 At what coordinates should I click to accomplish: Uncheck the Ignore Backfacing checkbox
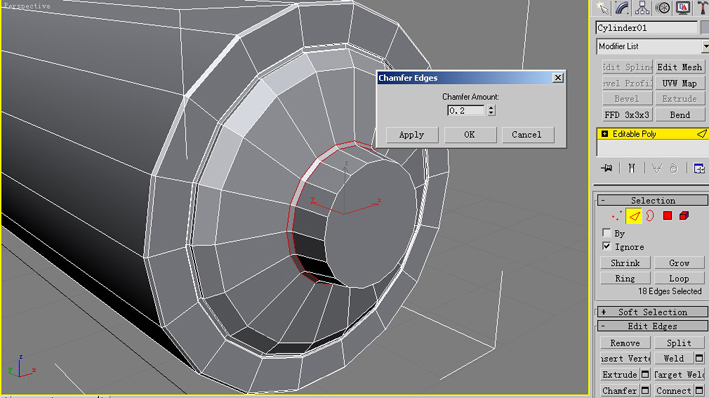coord(606,246)
